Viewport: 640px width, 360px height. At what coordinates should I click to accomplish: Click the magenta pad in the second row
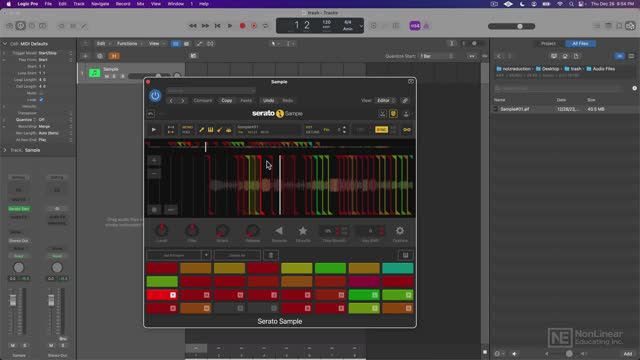pos(364,281)
